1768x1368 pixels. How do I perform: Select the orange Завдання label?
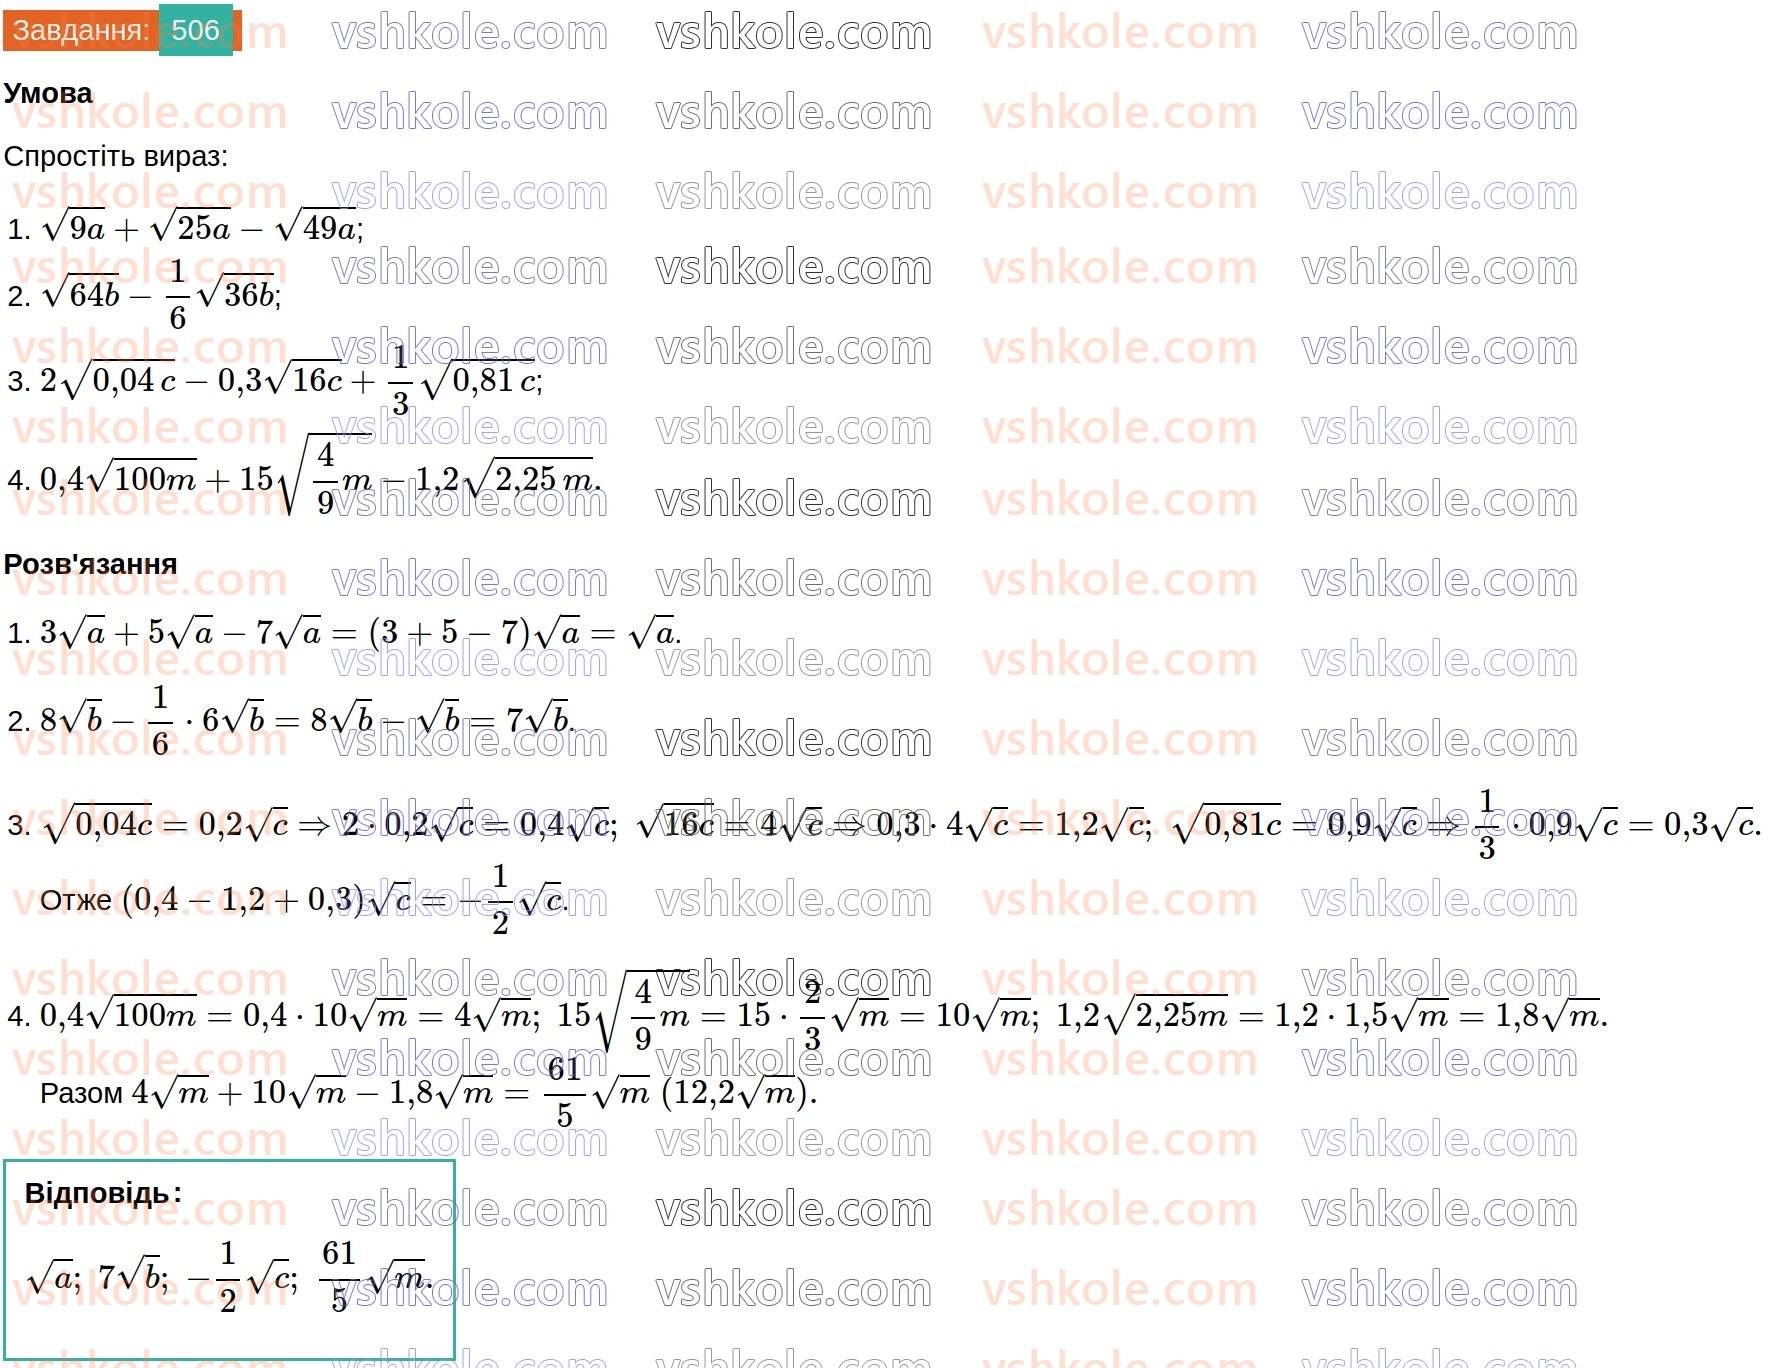pos(75,30)
